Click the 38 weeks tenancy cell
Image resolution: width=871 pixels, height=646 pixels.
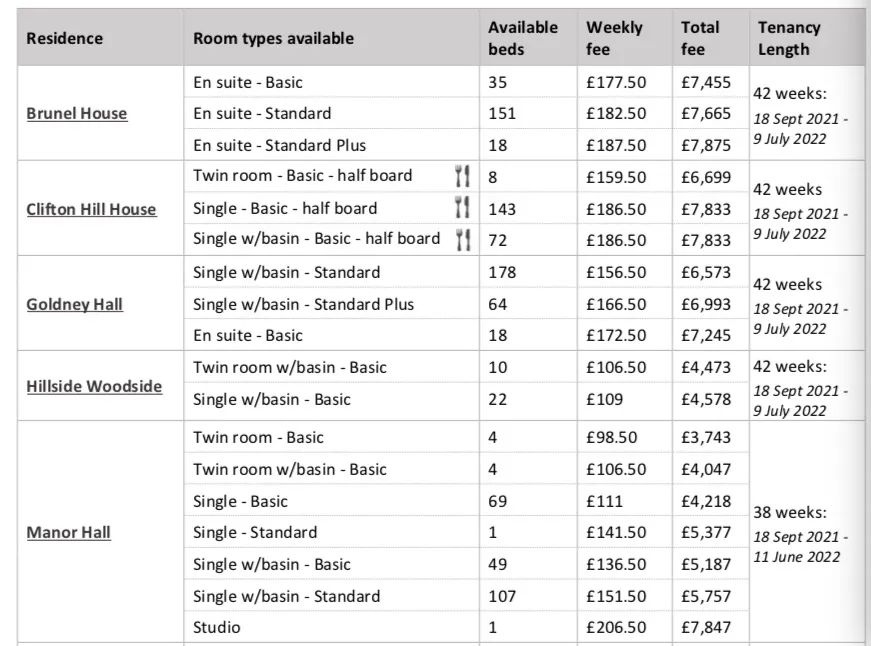(x=806, y=532)
